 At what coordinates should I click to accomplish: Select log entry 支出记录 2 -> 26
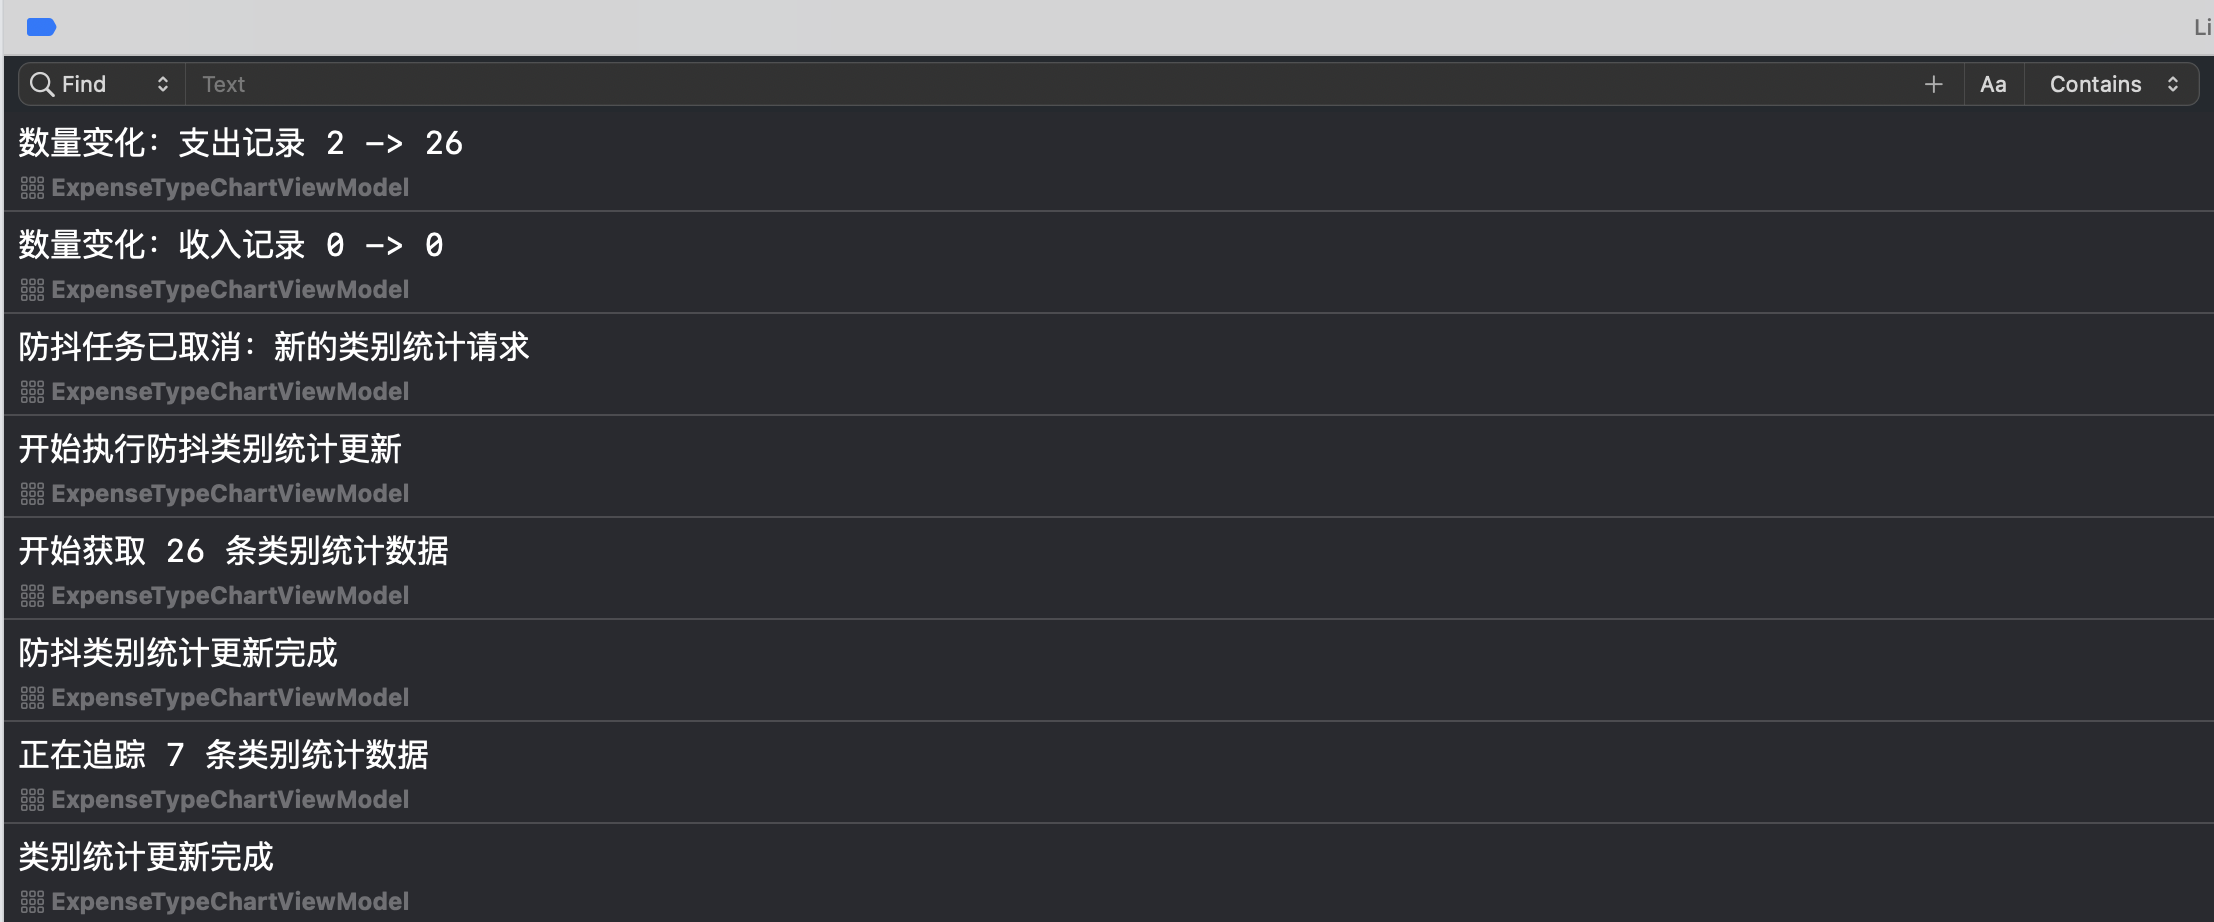pos(241,144)
